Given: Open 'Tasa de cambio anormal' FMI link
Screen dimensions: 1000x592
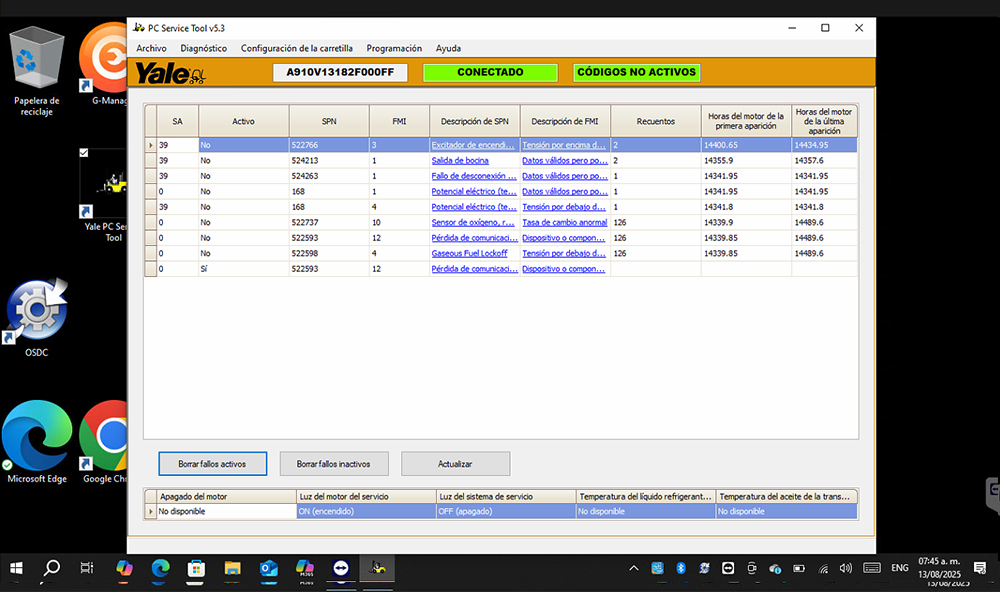Looking at the screenshot, I should click(564, 223).
